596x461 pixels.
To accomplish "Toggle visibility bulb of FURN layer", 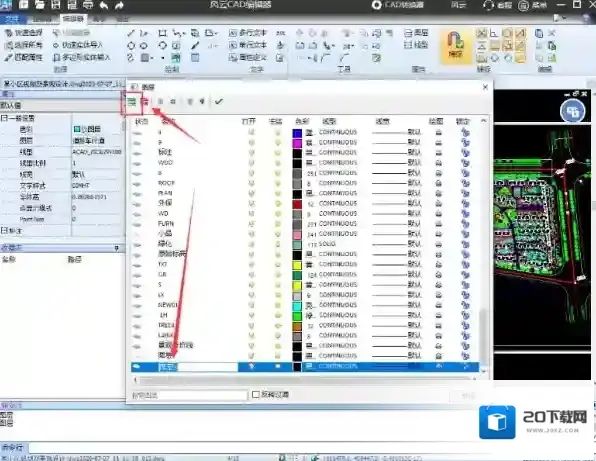I will tap(251, 224).
